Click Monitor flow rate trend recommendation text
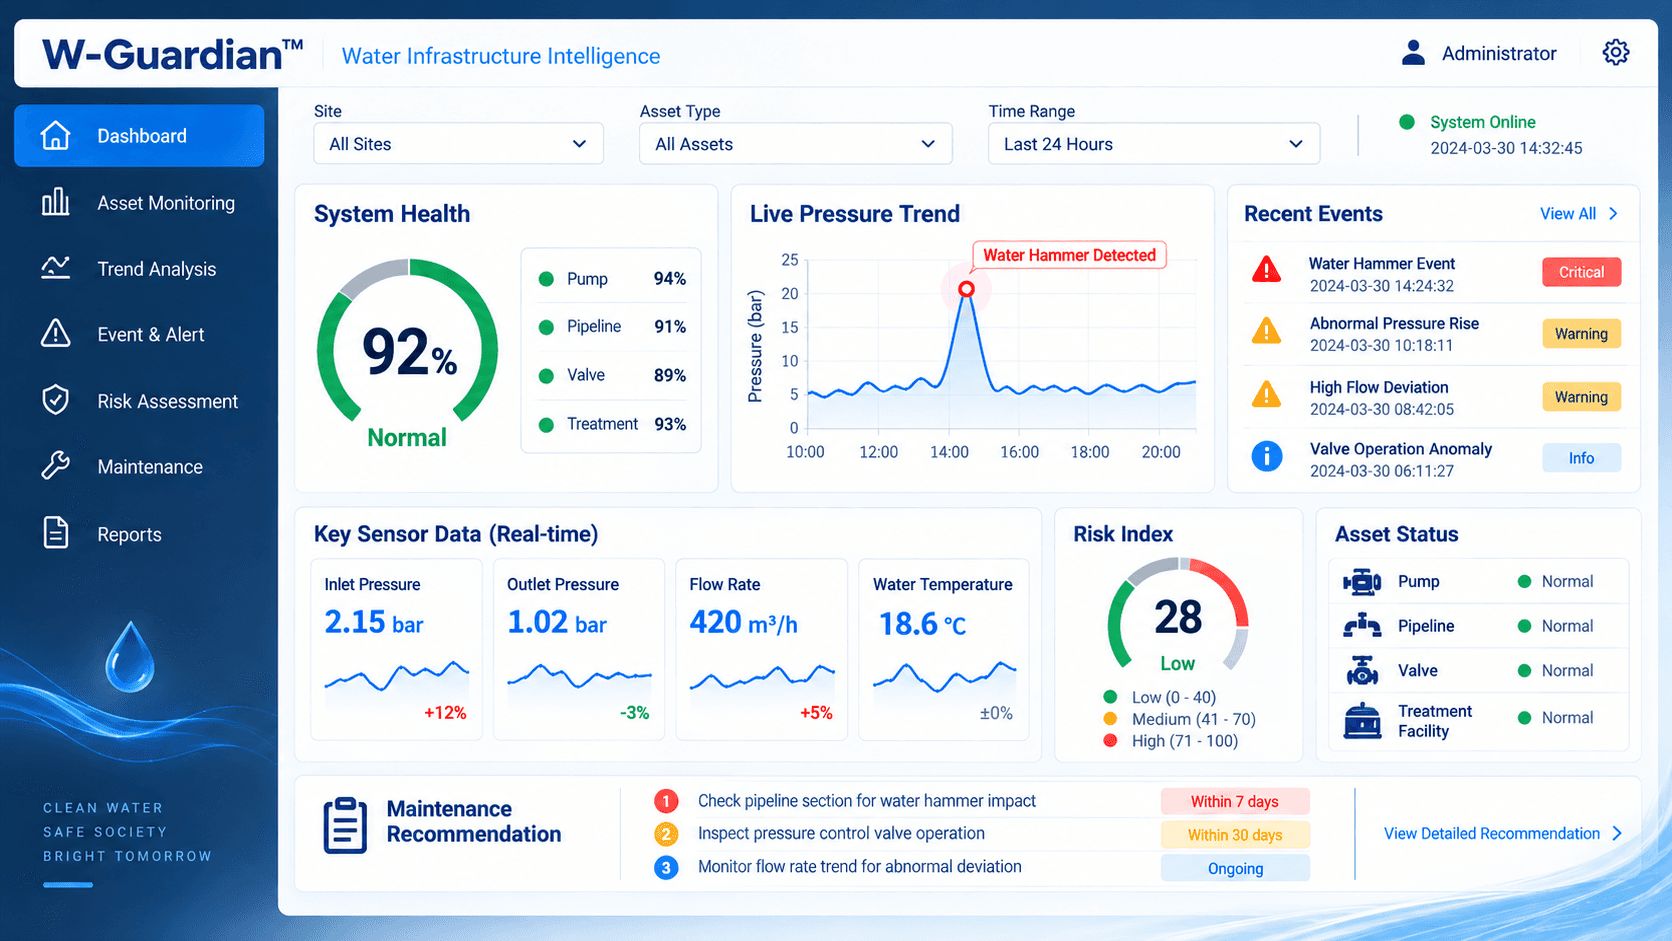The image size is (1672, 941). (860, 866)
